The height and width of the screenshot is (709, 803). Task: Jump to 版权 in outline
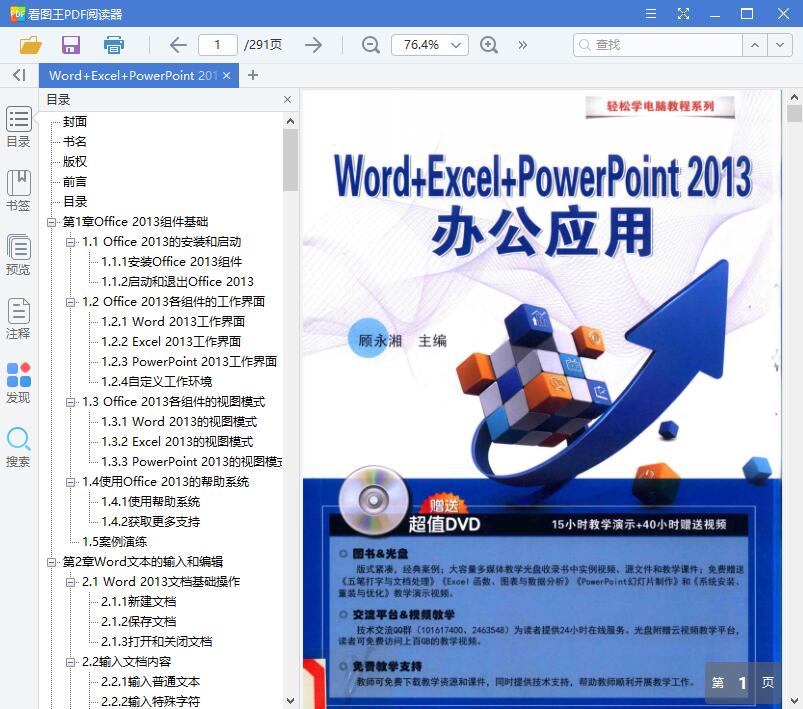75,161
